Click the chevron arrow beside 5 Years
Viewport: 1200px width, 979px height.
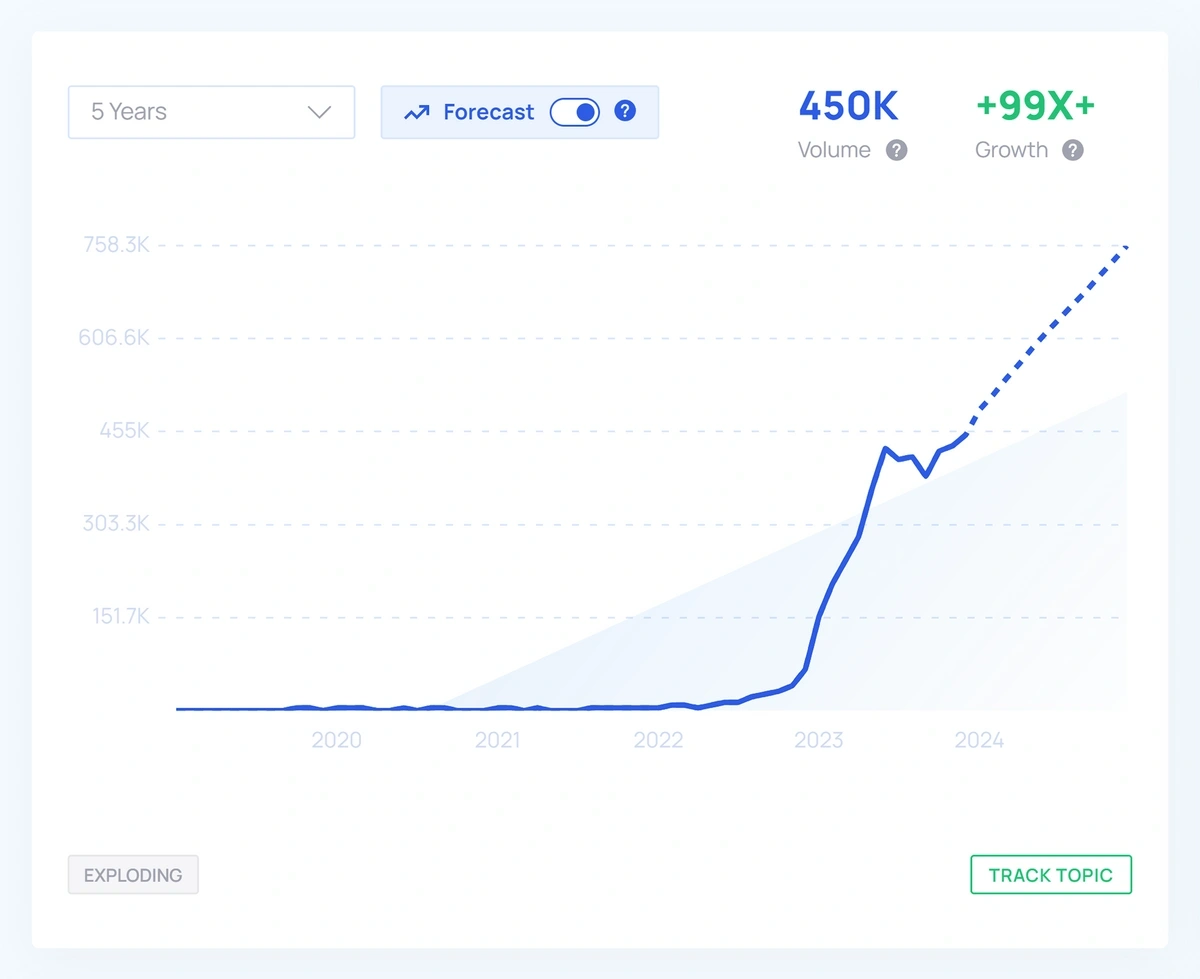pos(319,112)
